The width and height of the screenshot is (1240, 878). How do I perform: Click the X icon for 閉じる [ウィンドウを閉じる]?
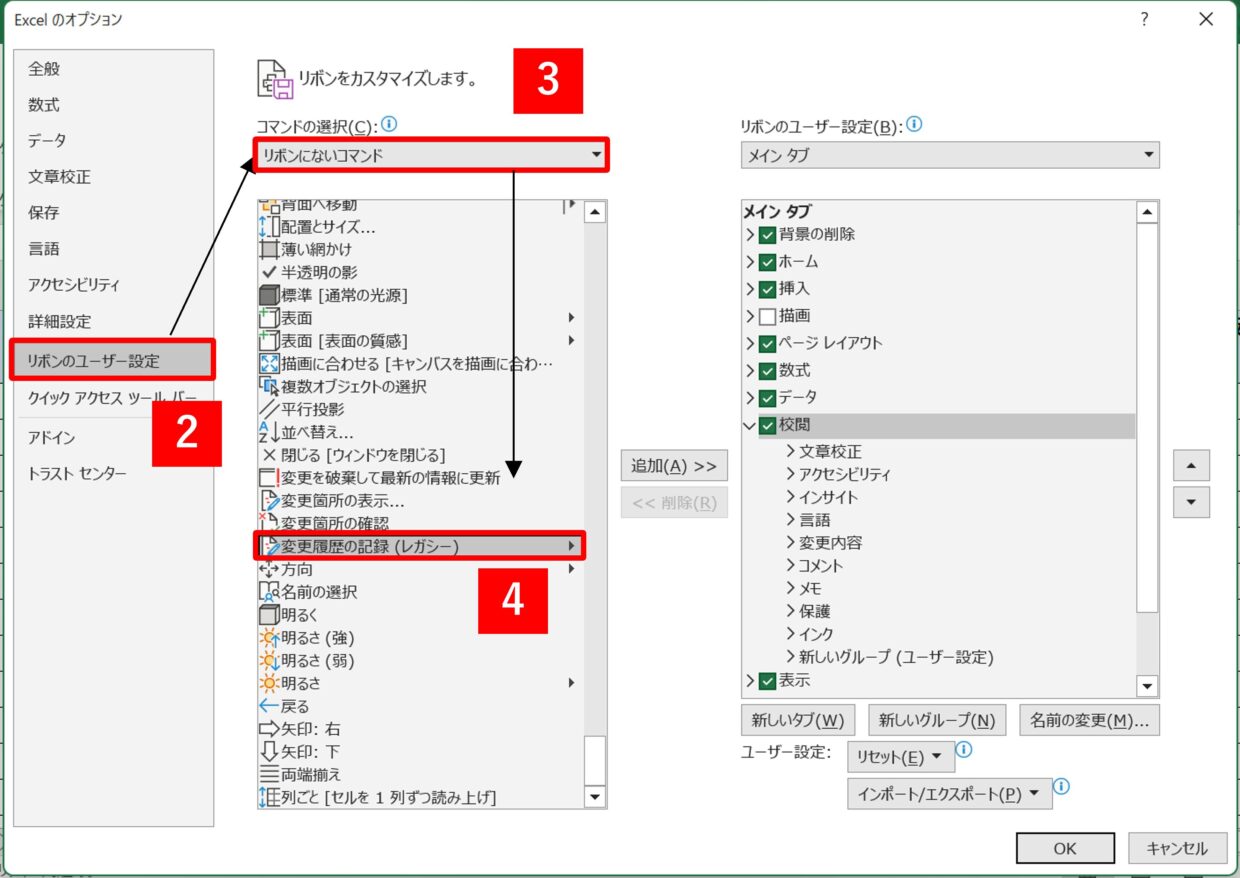[269, 456]
